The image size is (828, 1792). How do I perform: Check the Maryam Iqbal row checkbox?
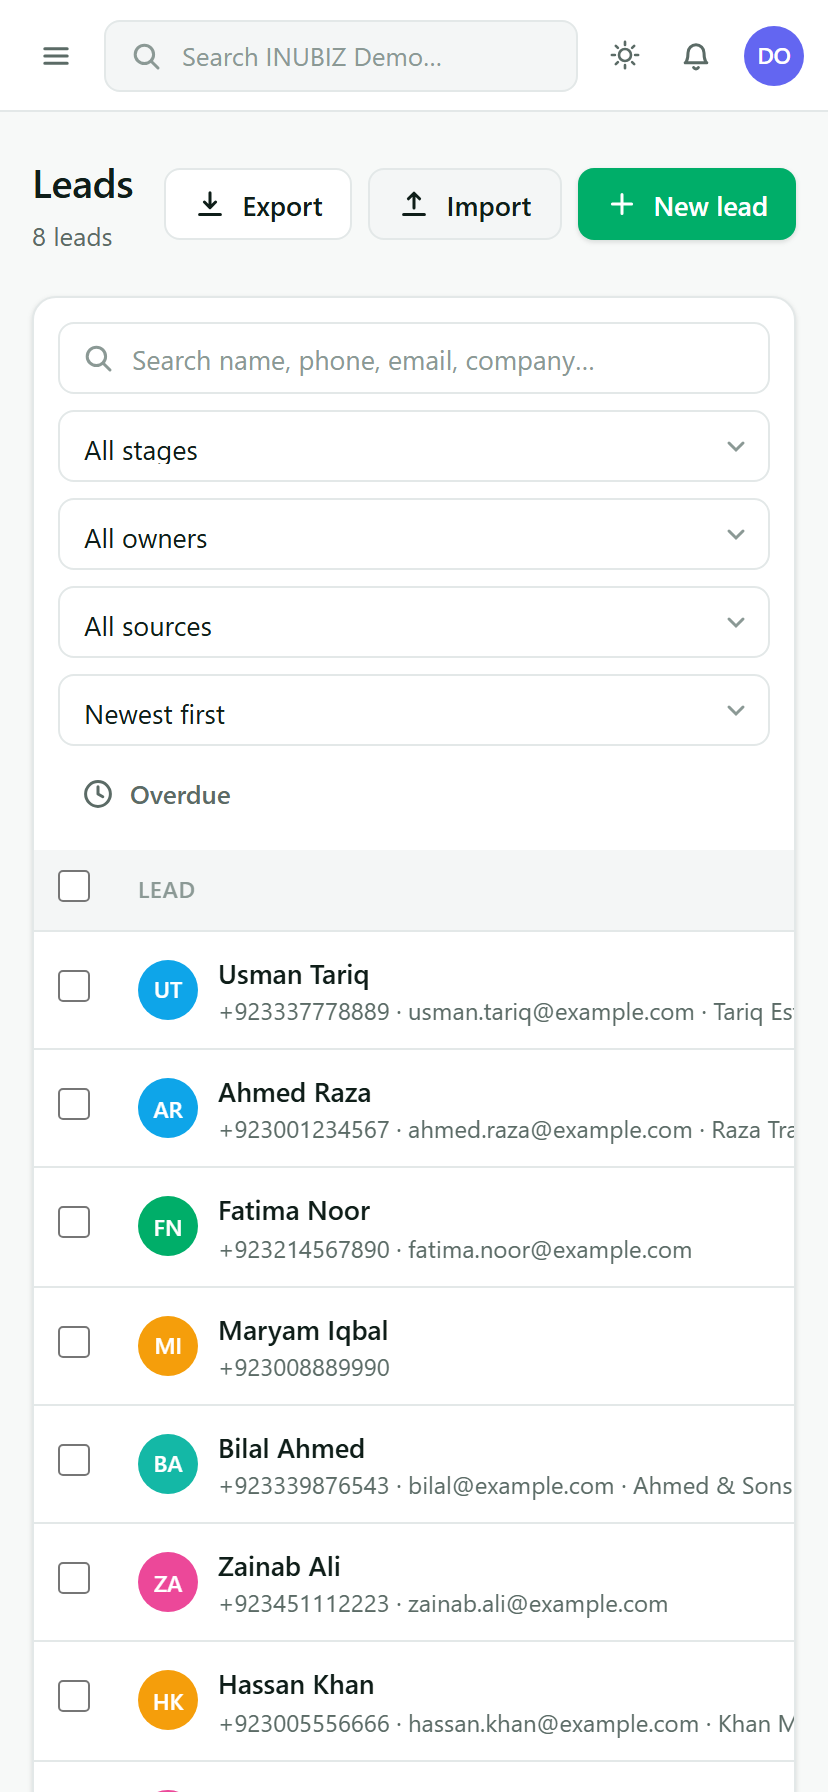(74, 1342)
